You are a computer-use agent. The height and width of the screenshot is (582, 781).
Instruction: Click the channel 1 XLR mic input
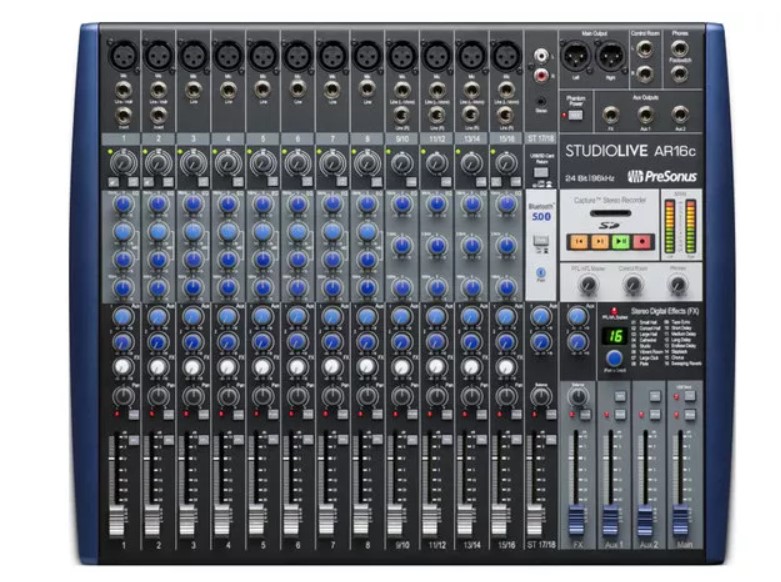[x=124, y=55]
